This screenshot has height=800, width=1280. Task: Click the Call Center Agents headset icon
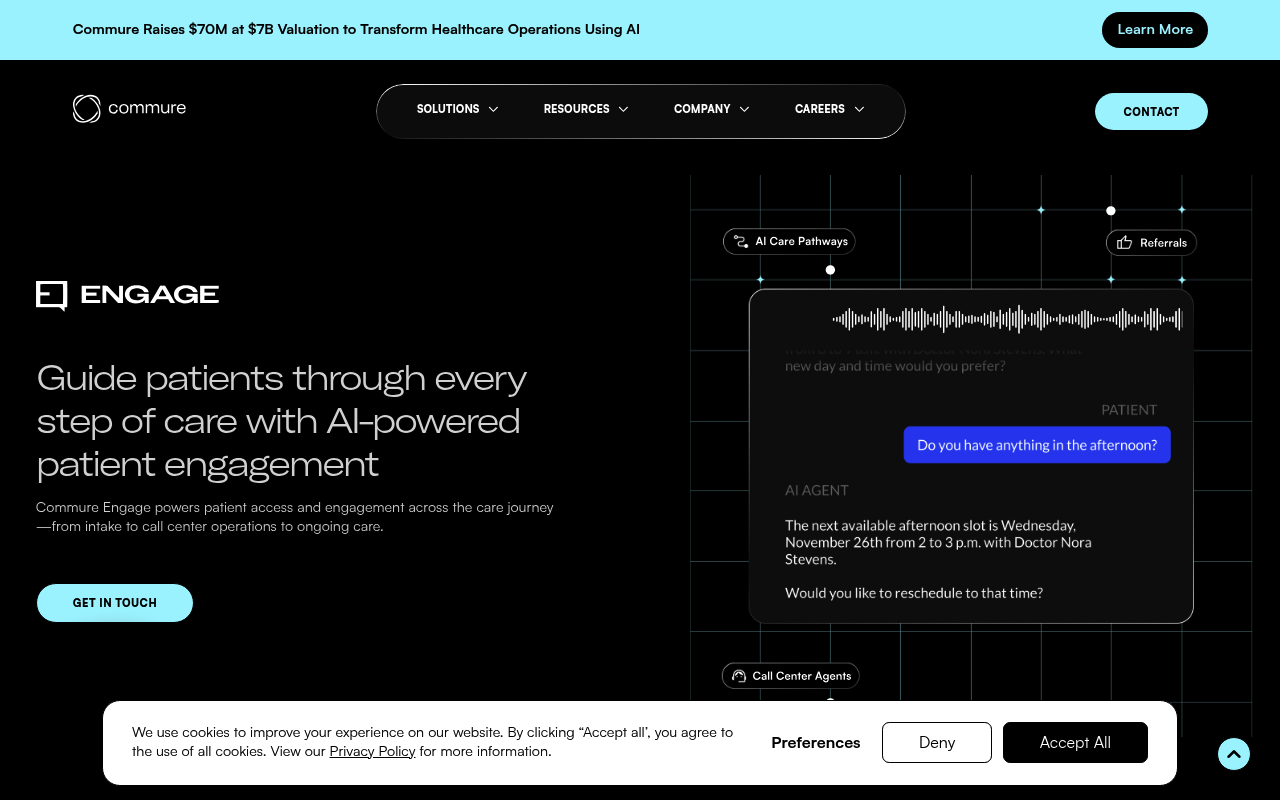739,676
